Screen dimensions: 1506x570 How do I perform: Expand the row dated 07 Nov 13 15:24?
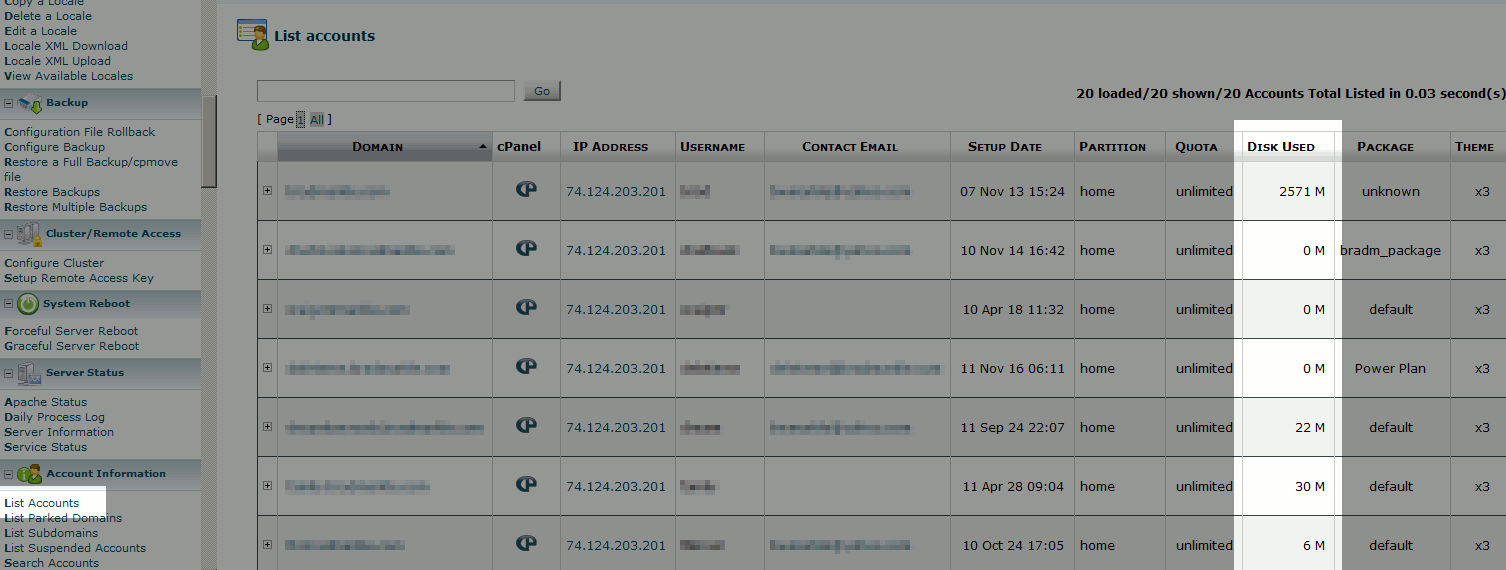point(267,190)
